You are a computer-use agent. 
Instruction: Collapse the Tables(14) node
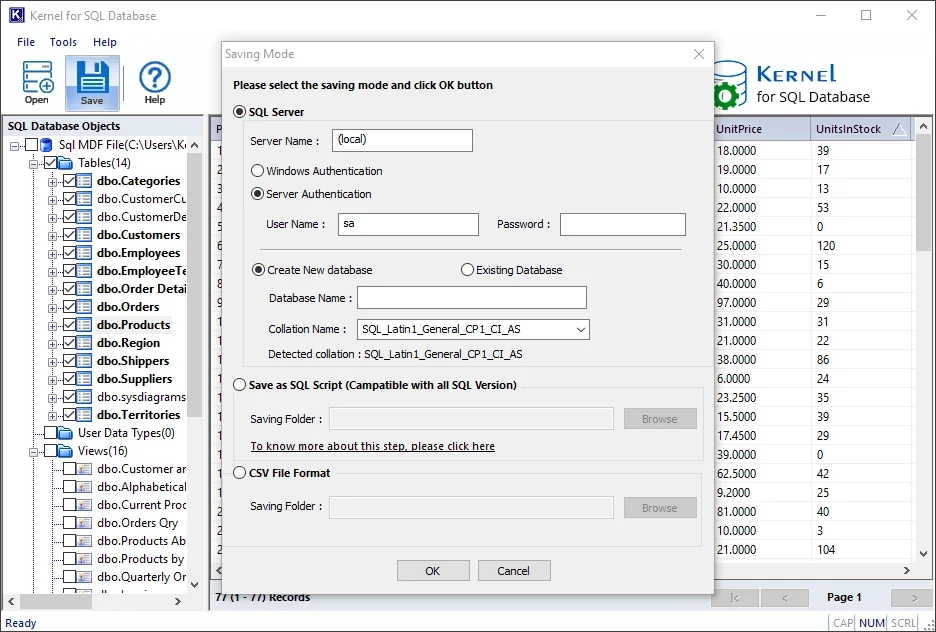coord(33,164)
